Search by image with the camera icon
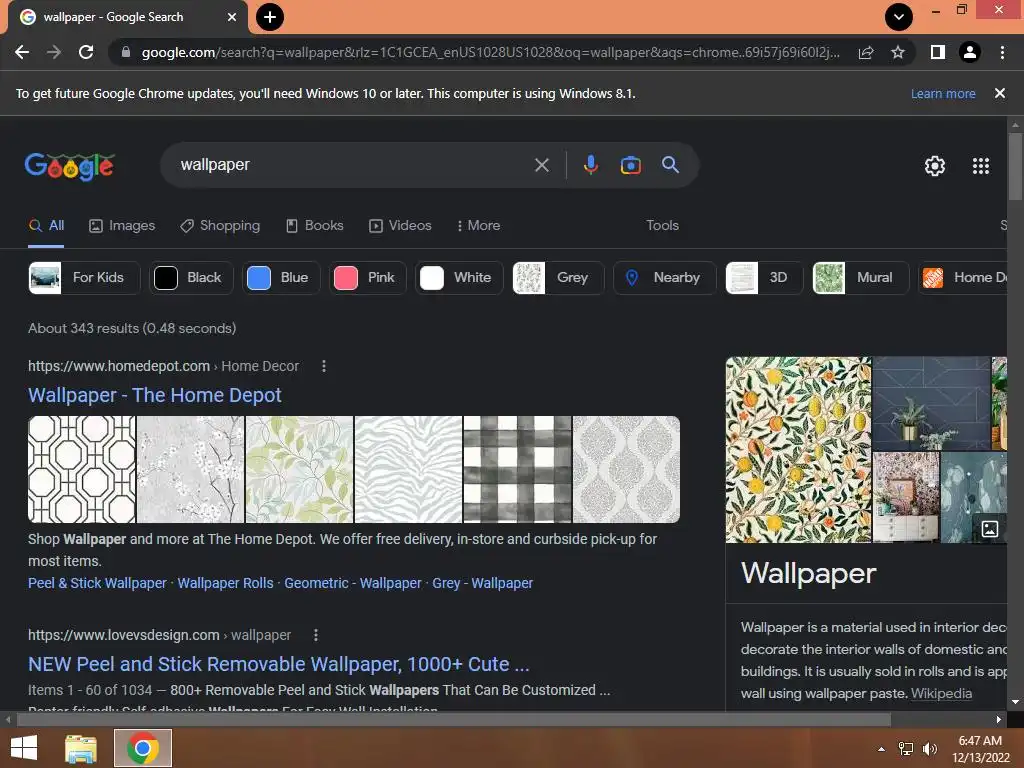Viewport: 1024px width, 768px height. point(631,165)
